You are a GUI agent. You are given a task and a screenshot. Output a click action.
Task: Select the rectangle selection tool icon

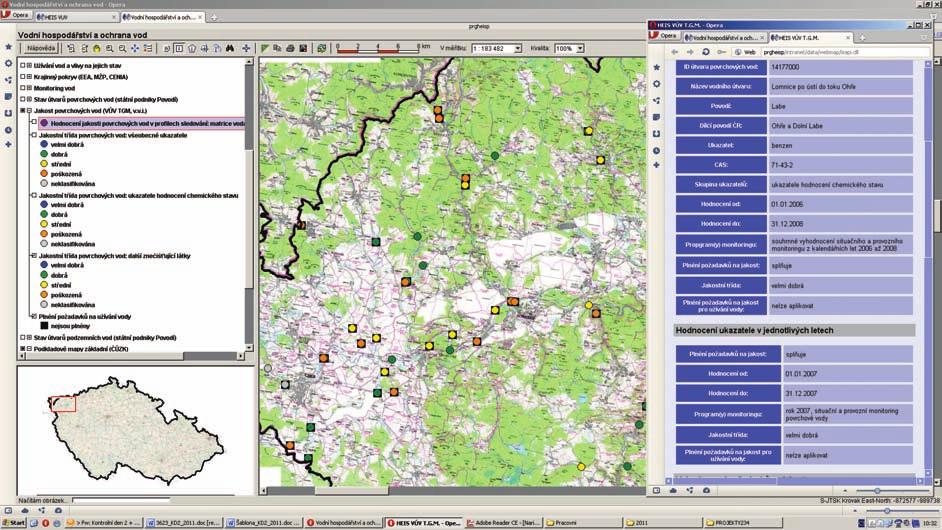pyautogui.click(x=179, y=48)
